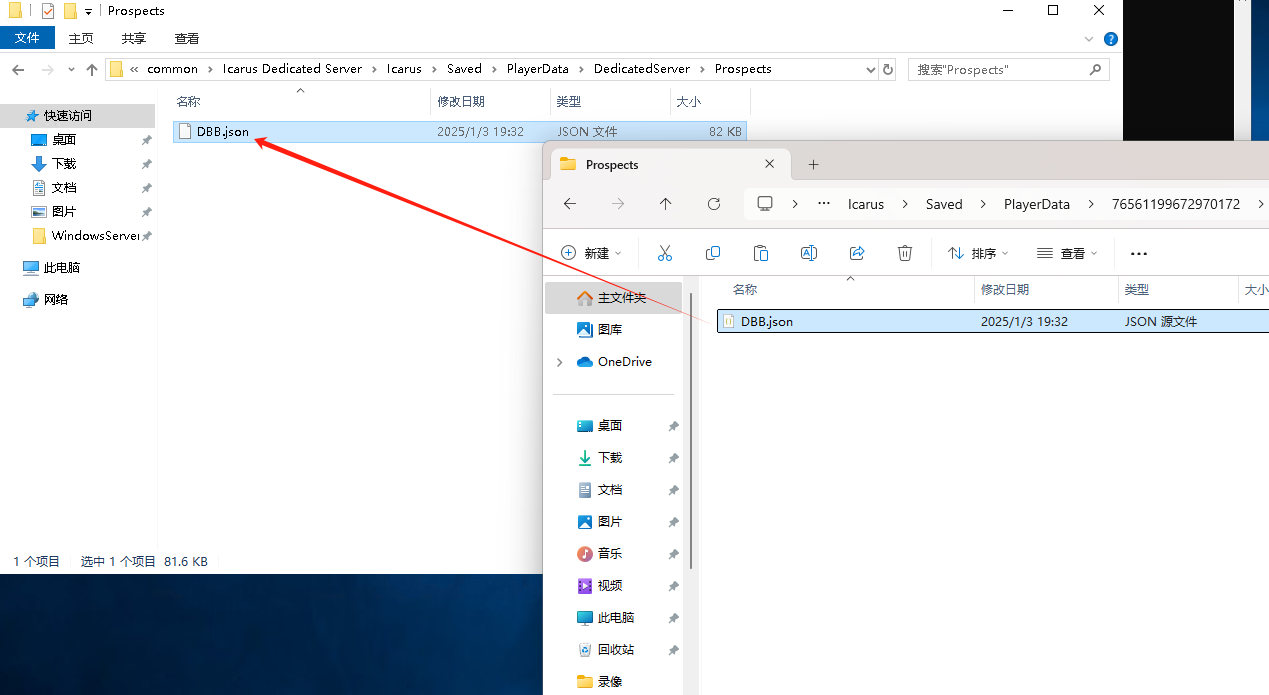This screenshot has height=695, width=1269.
Task: Open 下载 in rear navigation pane
Action: pyautogui.click(x=64, y=164)
